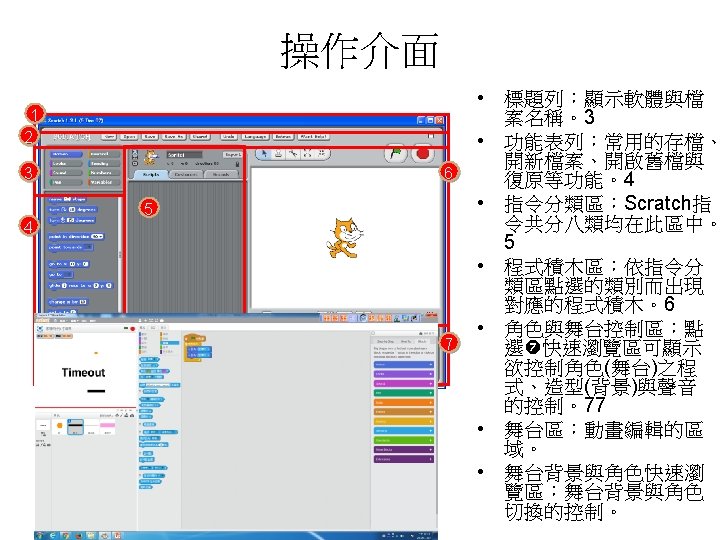720x540 pixels.
Task: Select the Sensing block category
Action: (104, 163)
